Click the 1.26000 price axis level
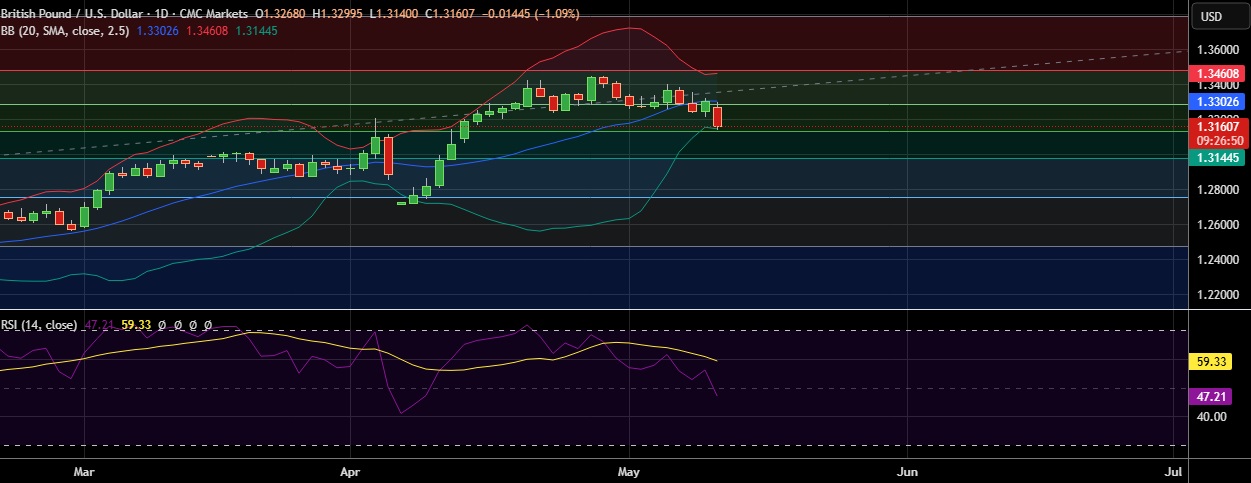 (1219, 225)
